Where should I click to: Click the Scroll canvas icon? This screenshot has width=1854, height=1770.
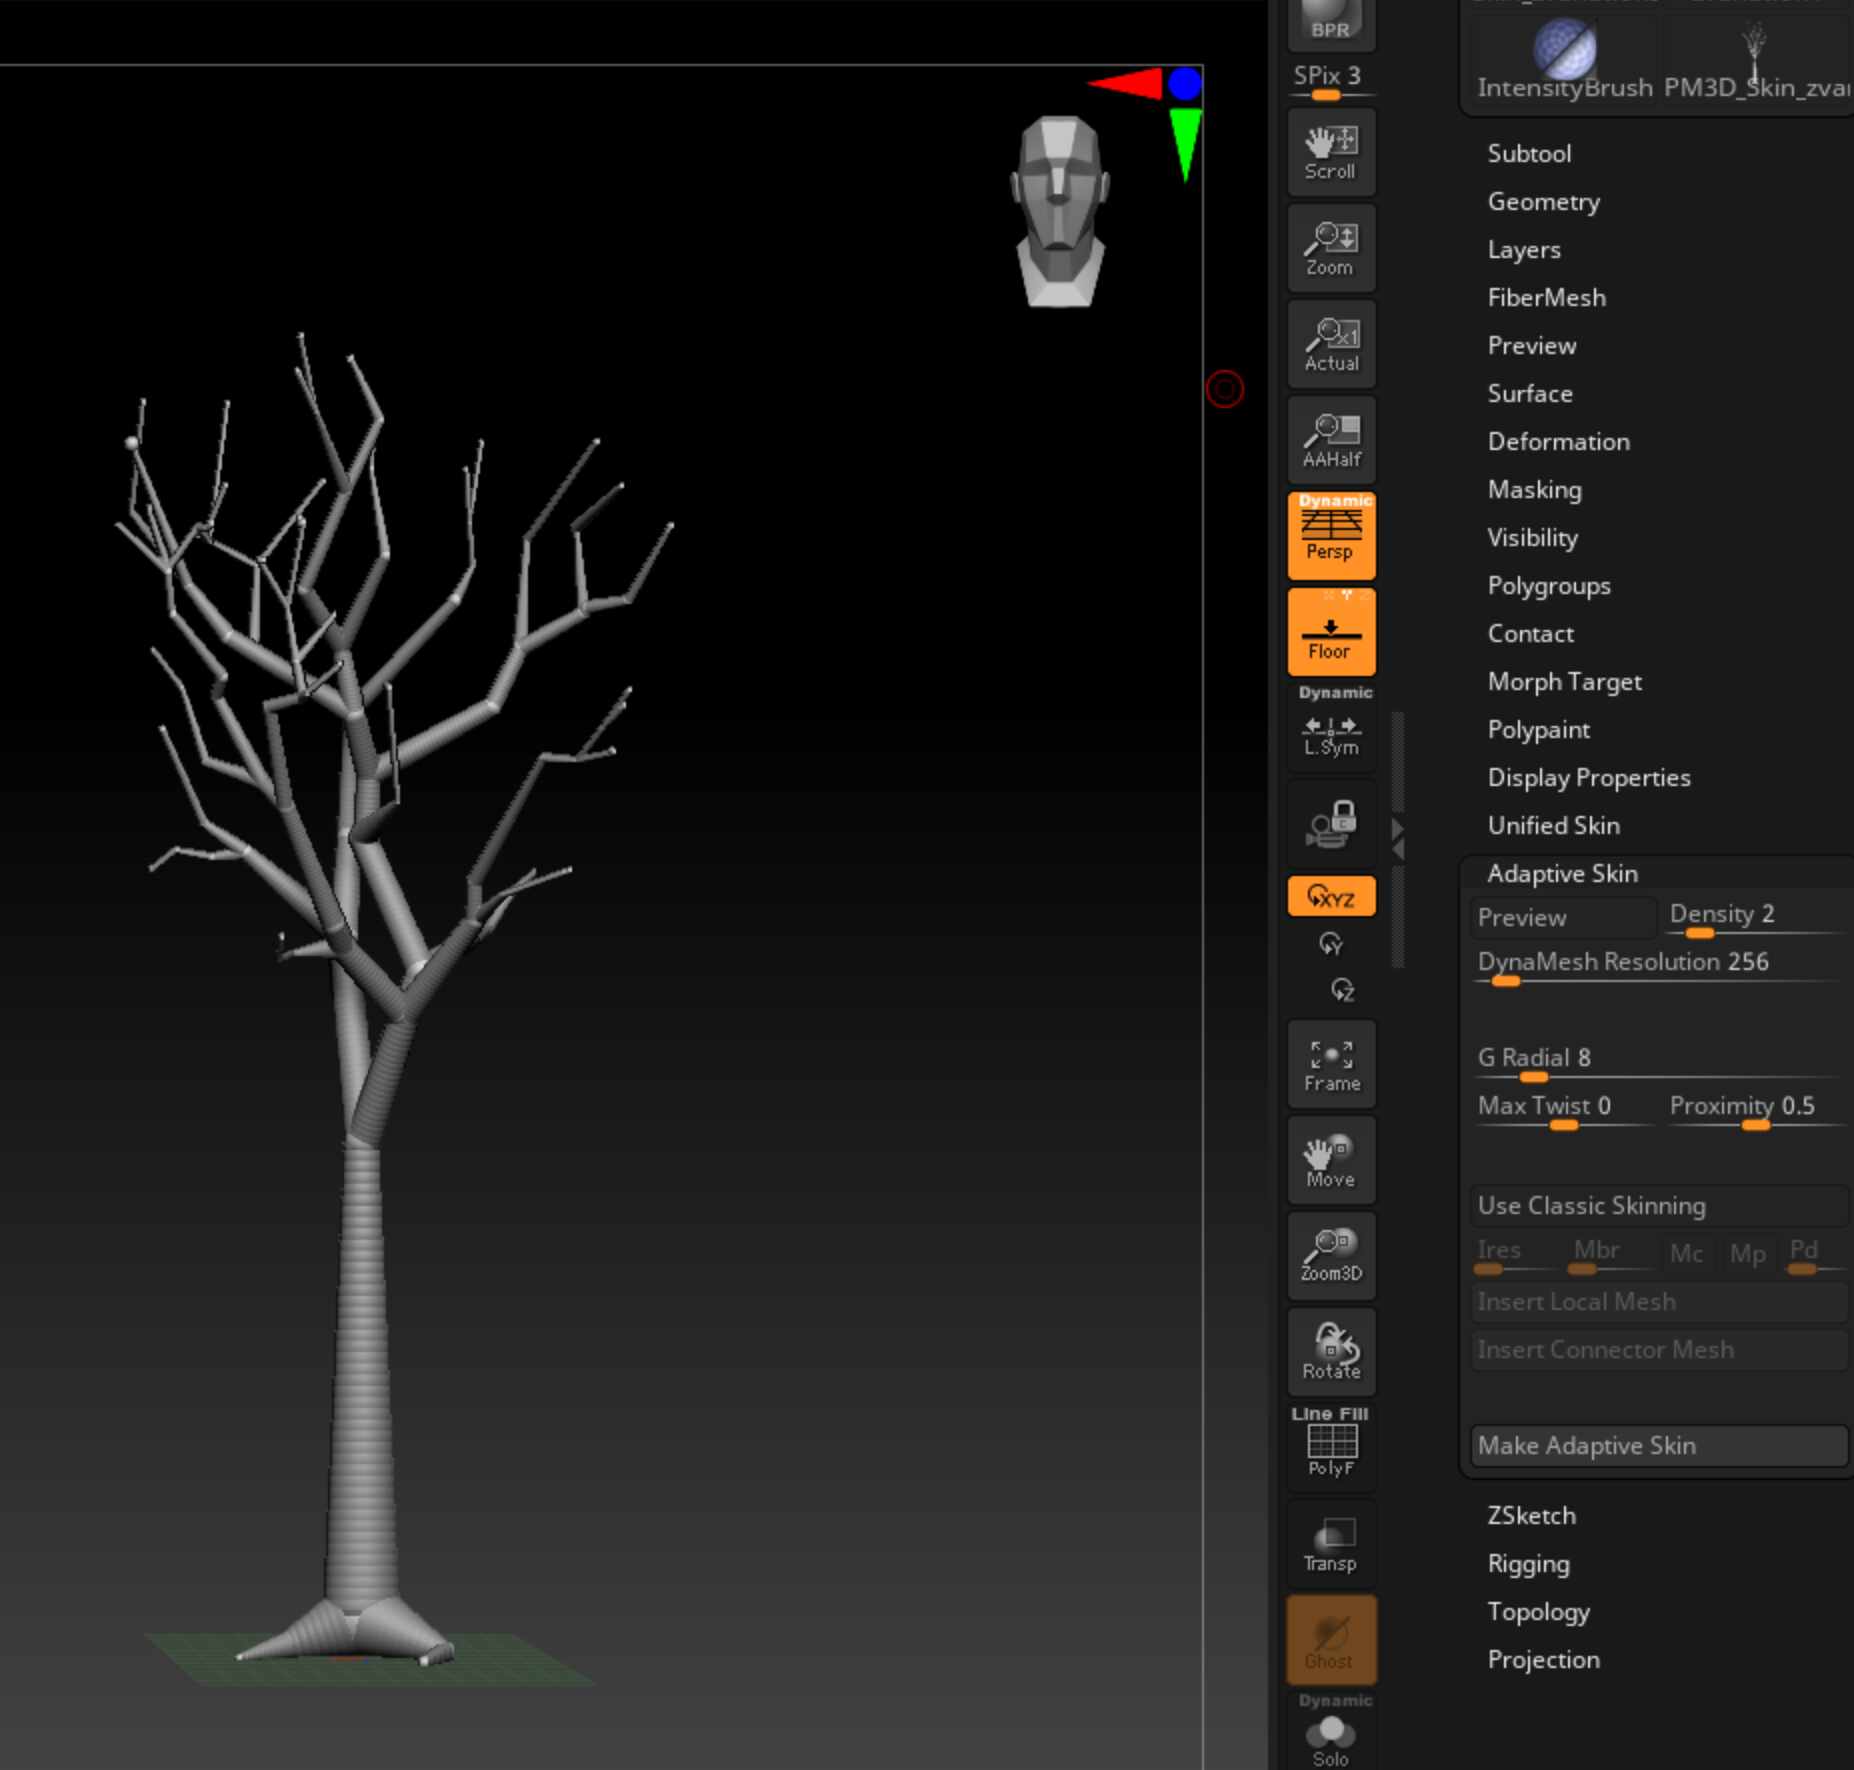point(1331,152)
